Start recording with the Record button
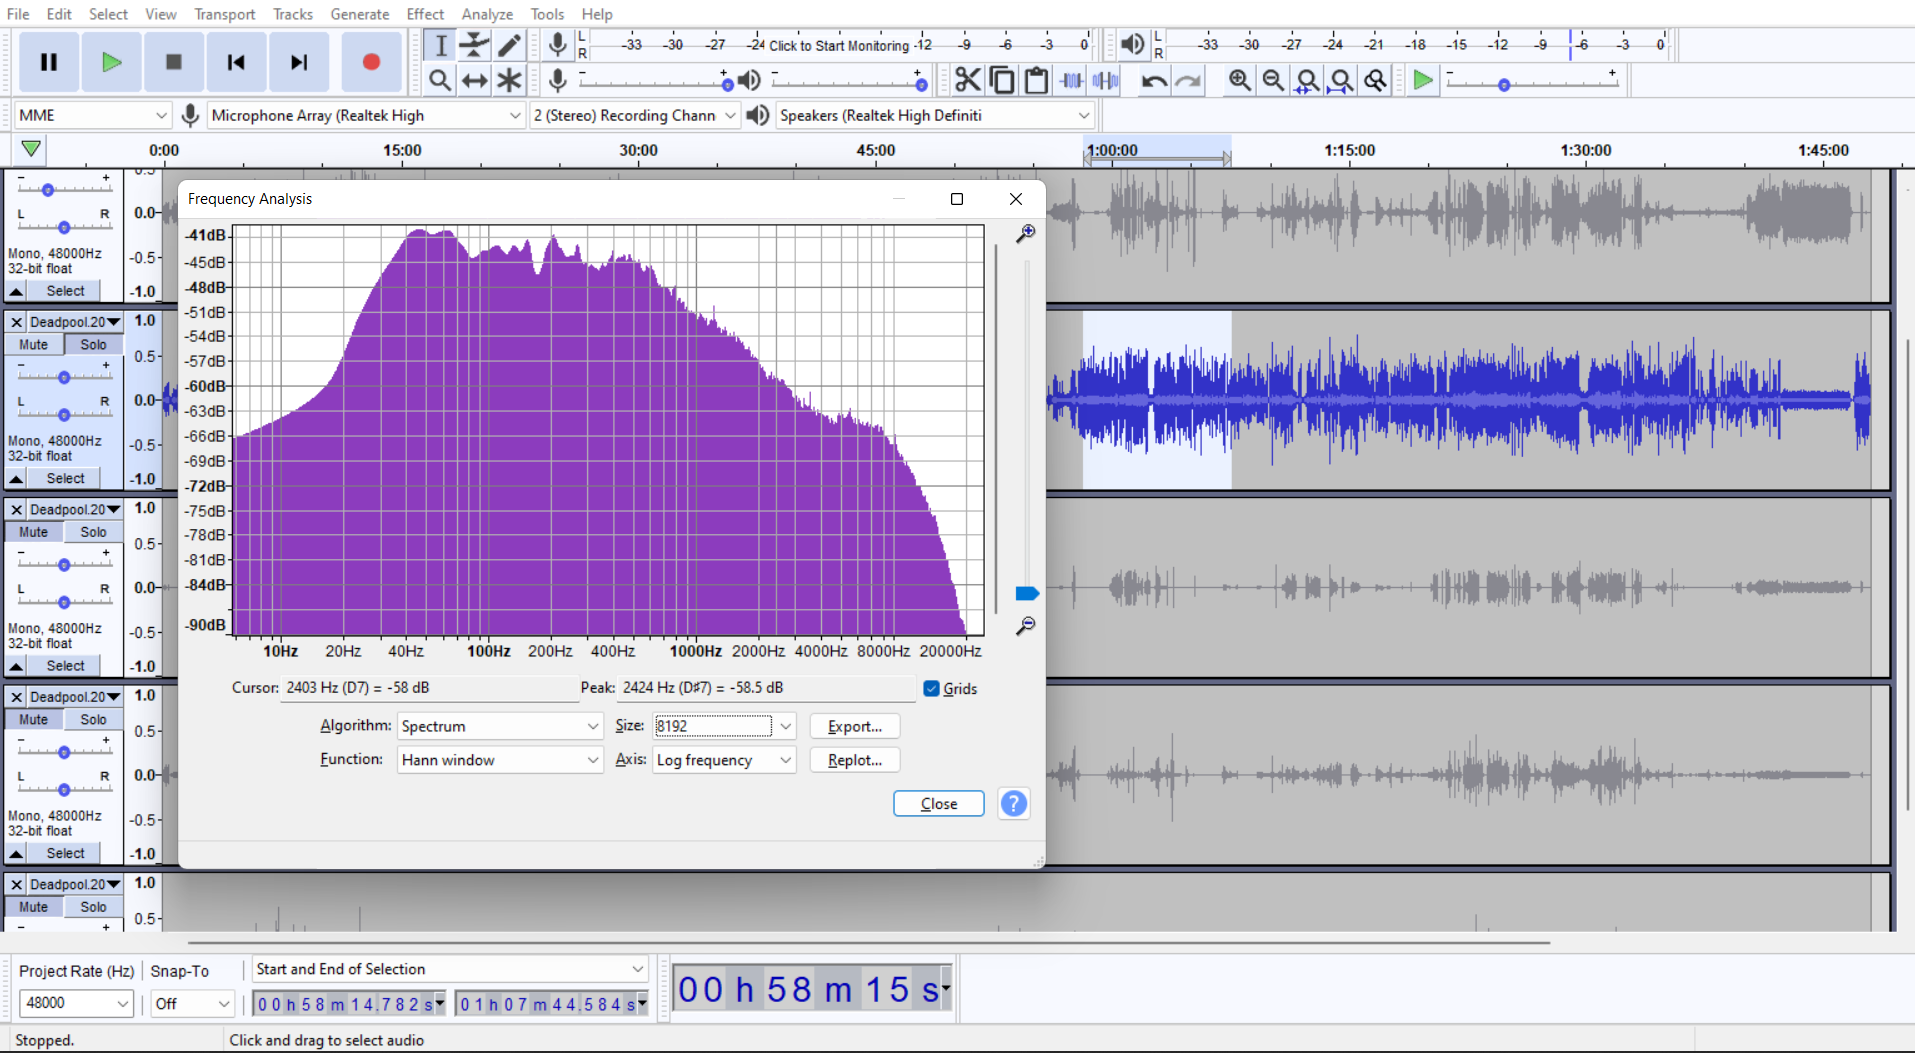Viewport: 1915px width, 1053px height. coord(371,62)
